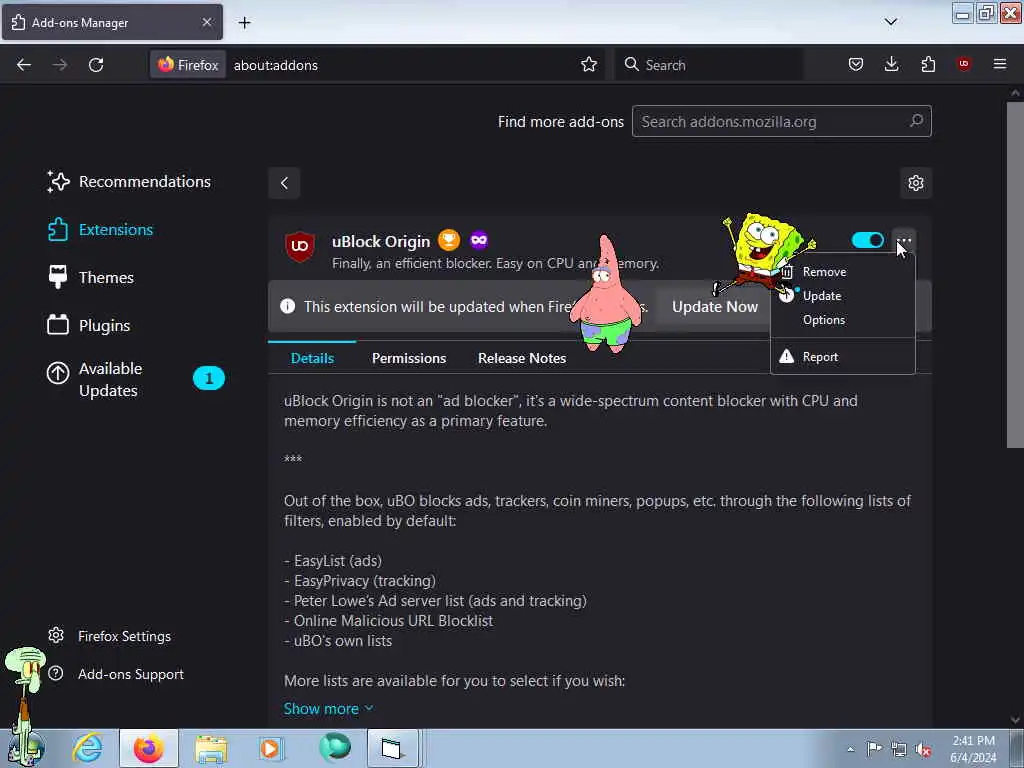
Task: Close the Add-ons Manager tab
Action: tap(206, 22)
